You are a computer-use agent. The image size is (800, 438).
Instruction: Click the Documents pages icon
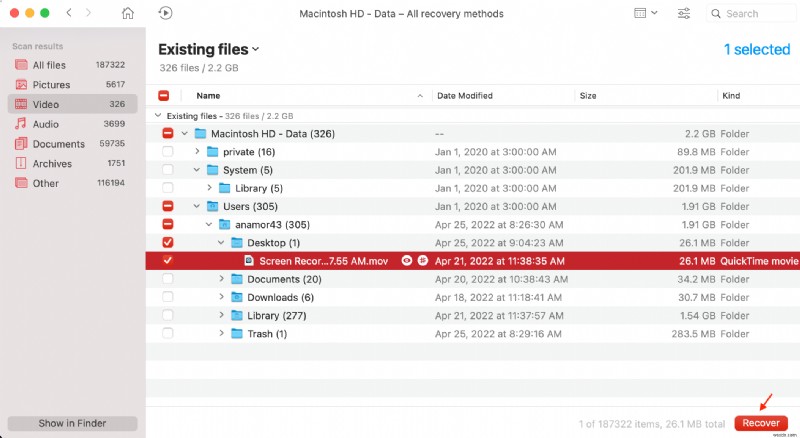(x=21, y=143)
